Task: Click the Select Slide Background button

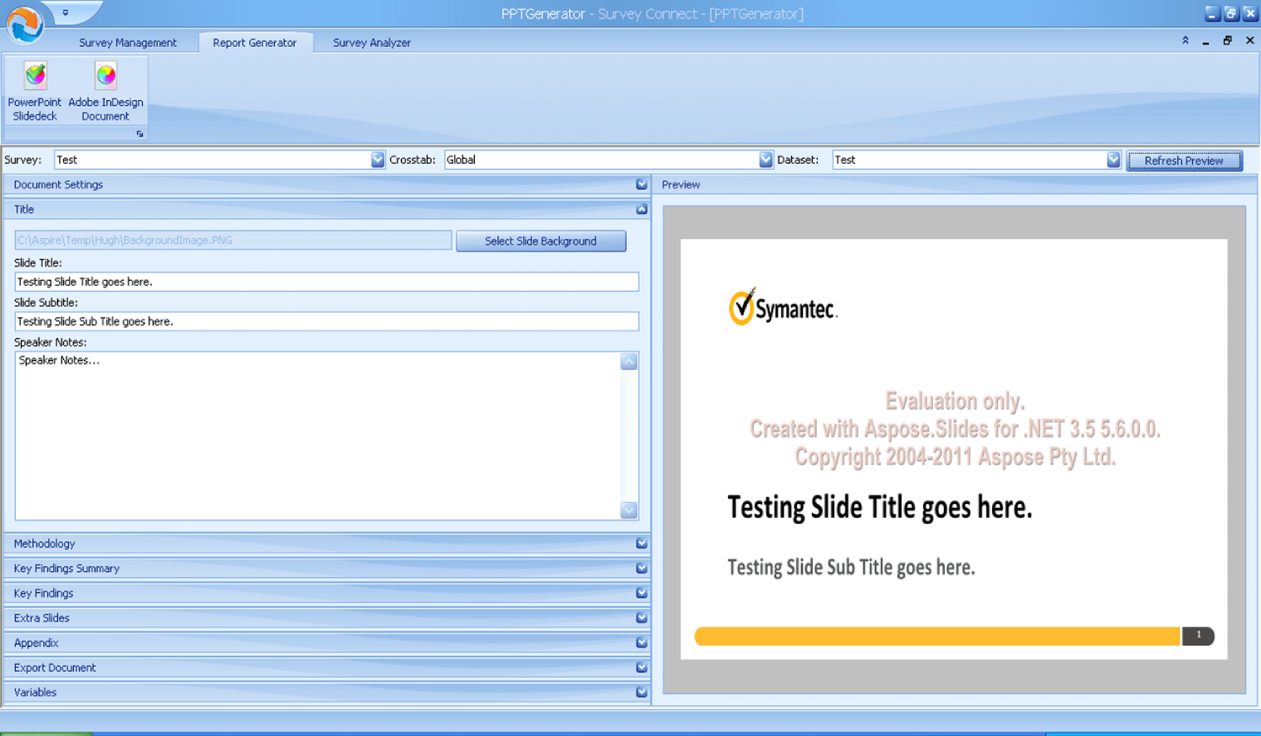Action: (x=540, y=241)
